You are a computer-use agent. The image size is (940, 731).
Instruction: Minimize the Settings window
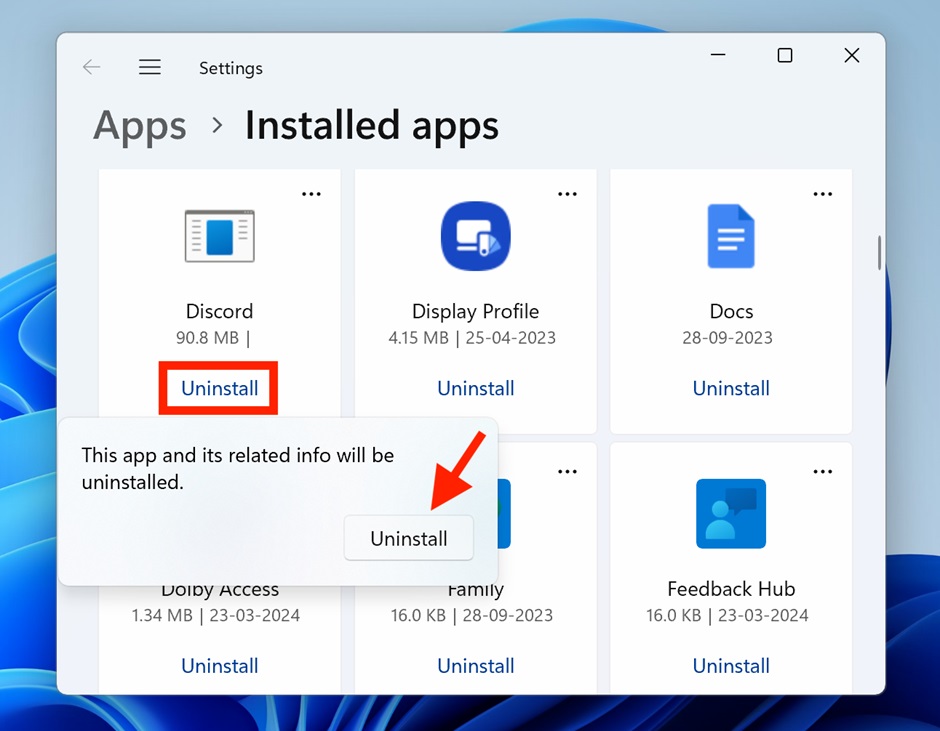pyautogui.click(x=718, y=55)
